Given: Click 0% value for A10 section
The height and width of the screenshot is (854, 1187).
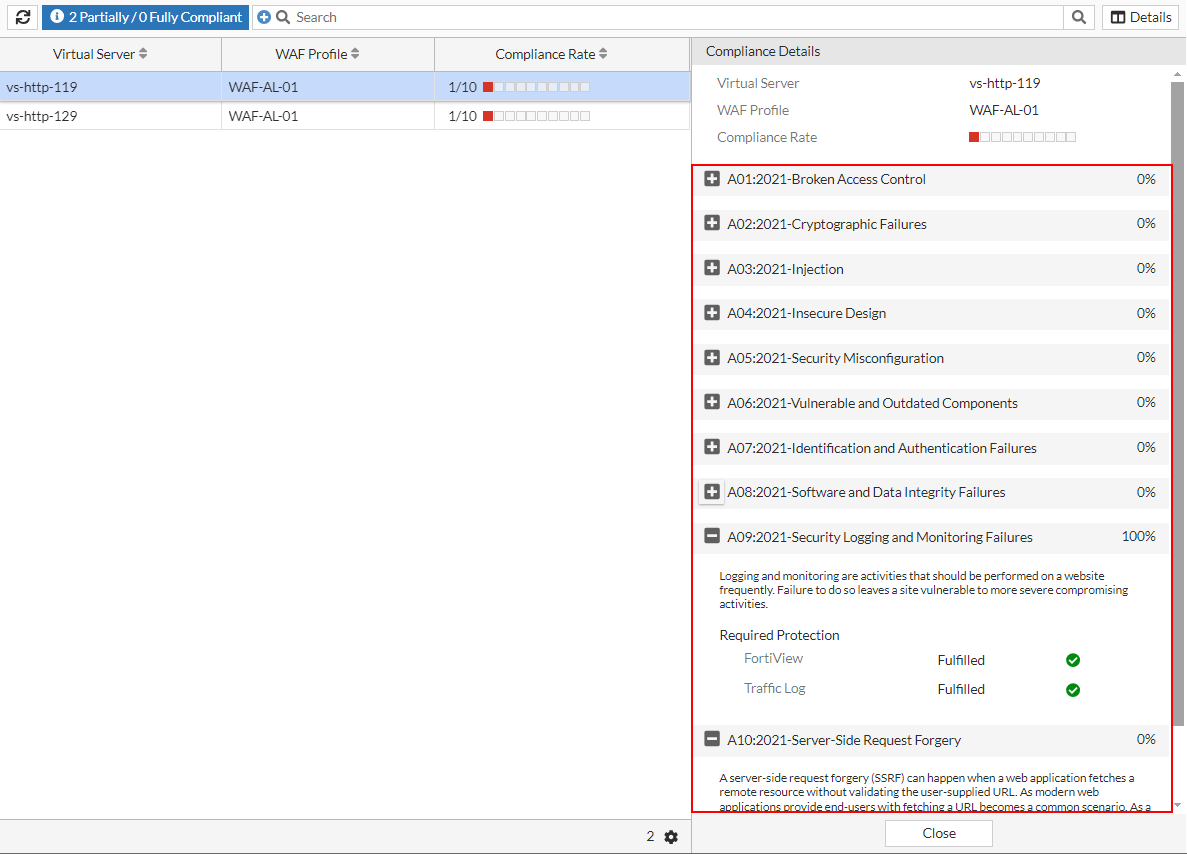Looking at the screenshot, I should click(x=1146, y=739).
